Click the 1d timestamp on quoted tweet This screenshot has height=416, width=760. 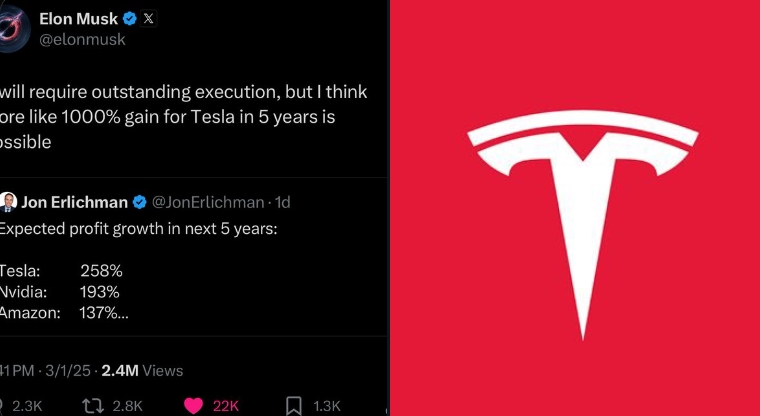(282, 202)
